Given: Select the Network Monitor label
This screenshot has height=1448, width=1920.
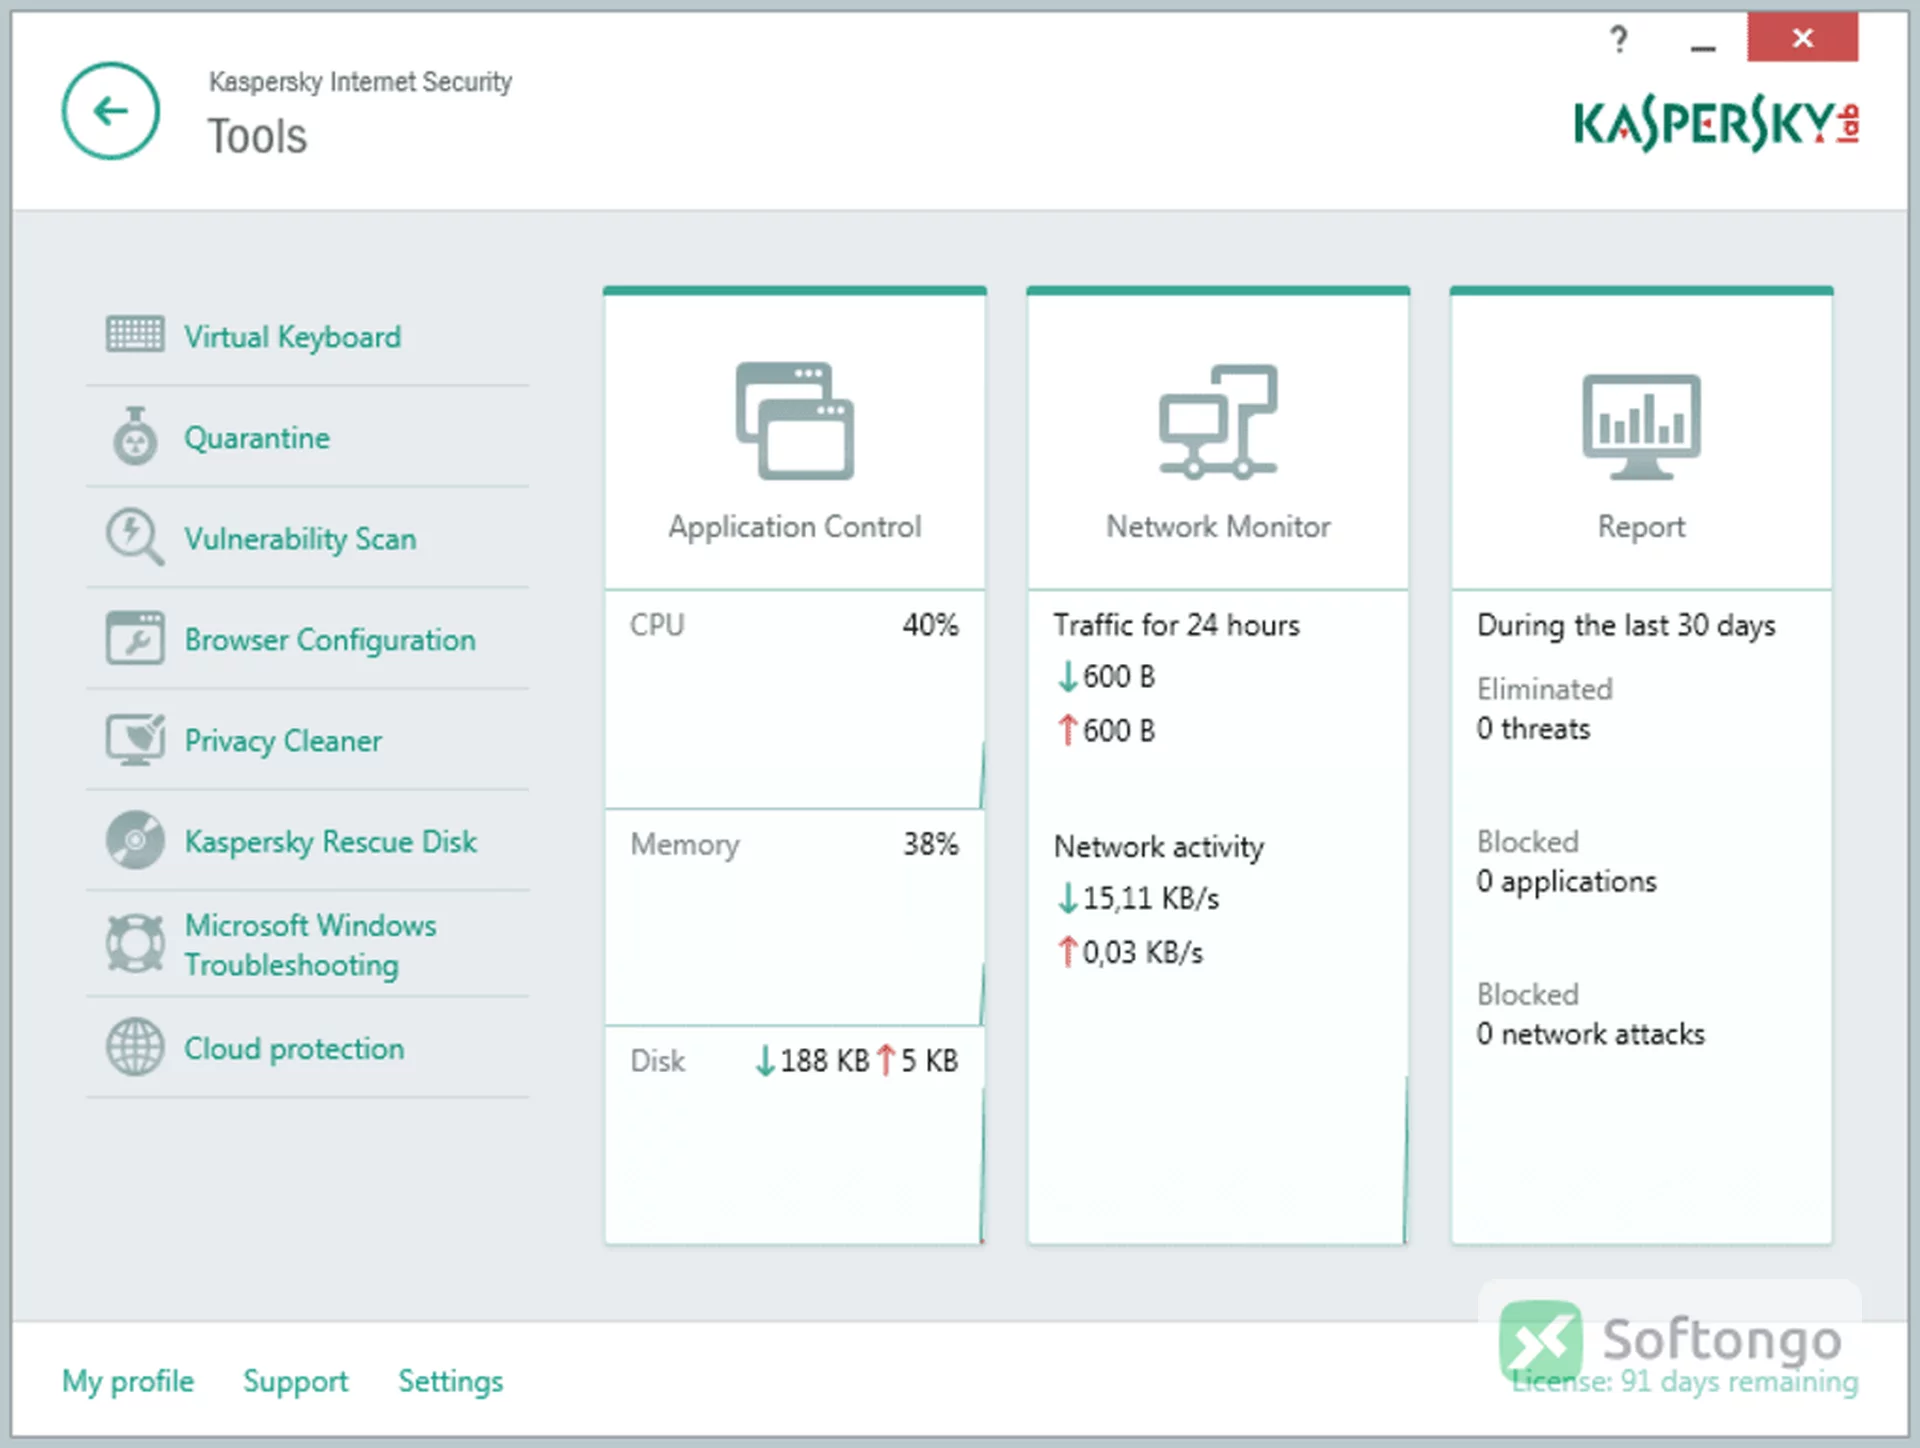Looking at the screenshot, I should 1218,527.
